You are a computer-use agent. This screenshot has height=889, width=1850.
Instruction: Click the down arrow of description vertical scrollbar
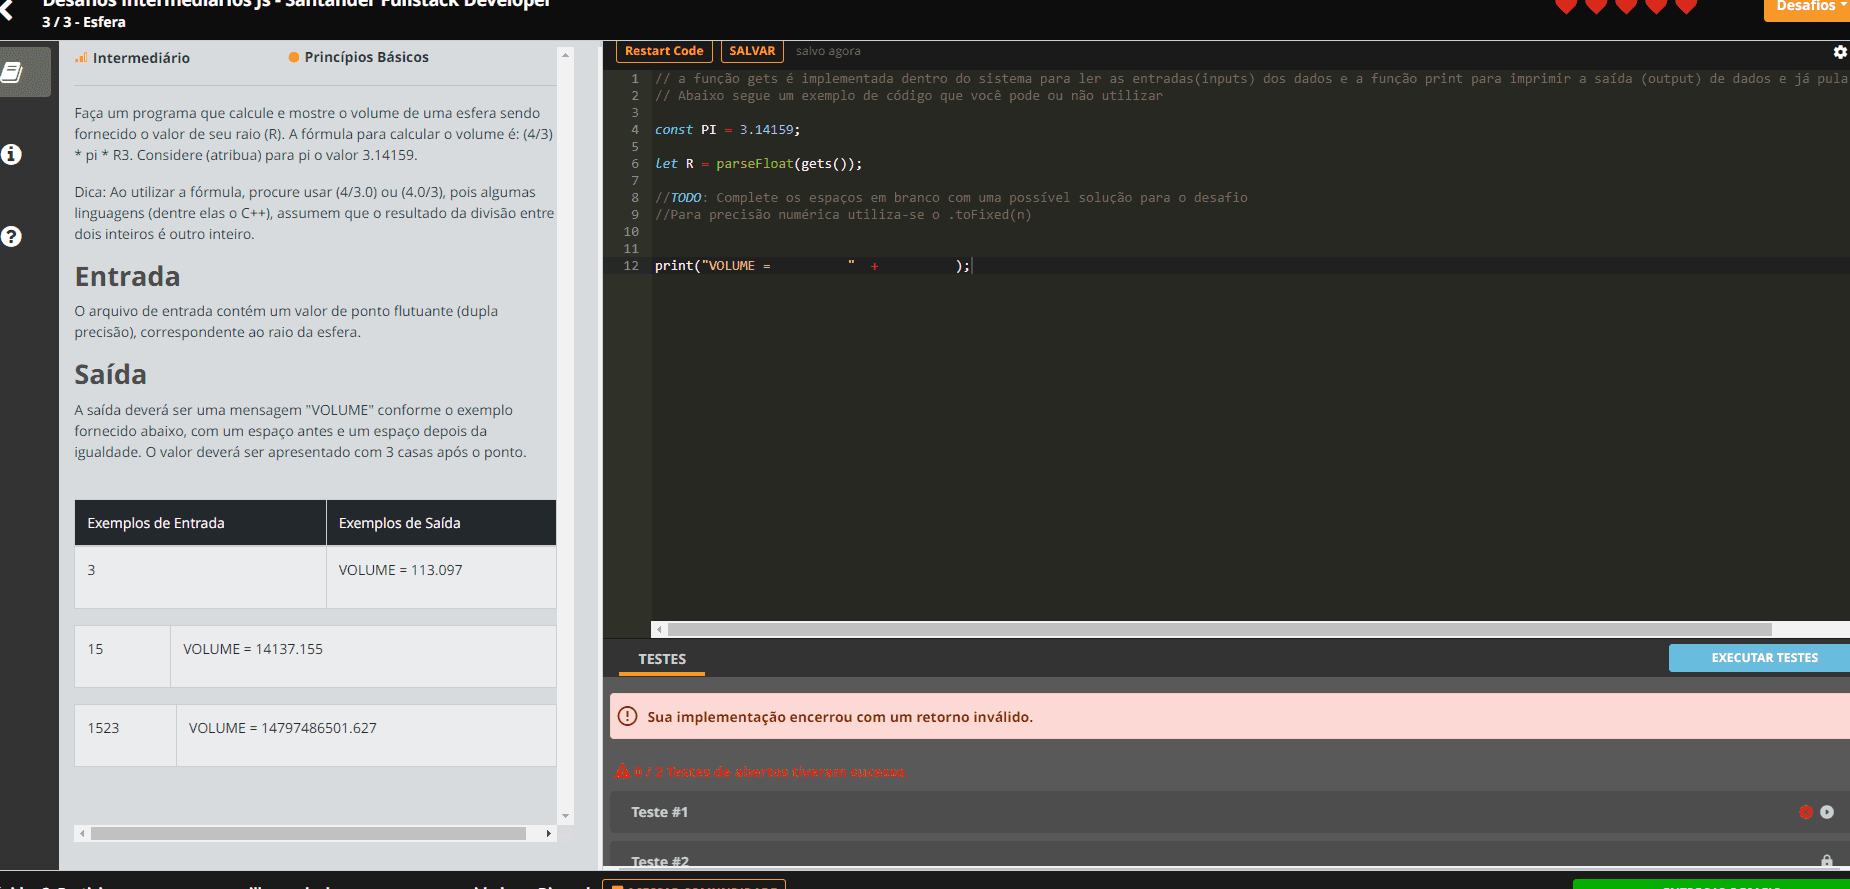pos(566,816)
